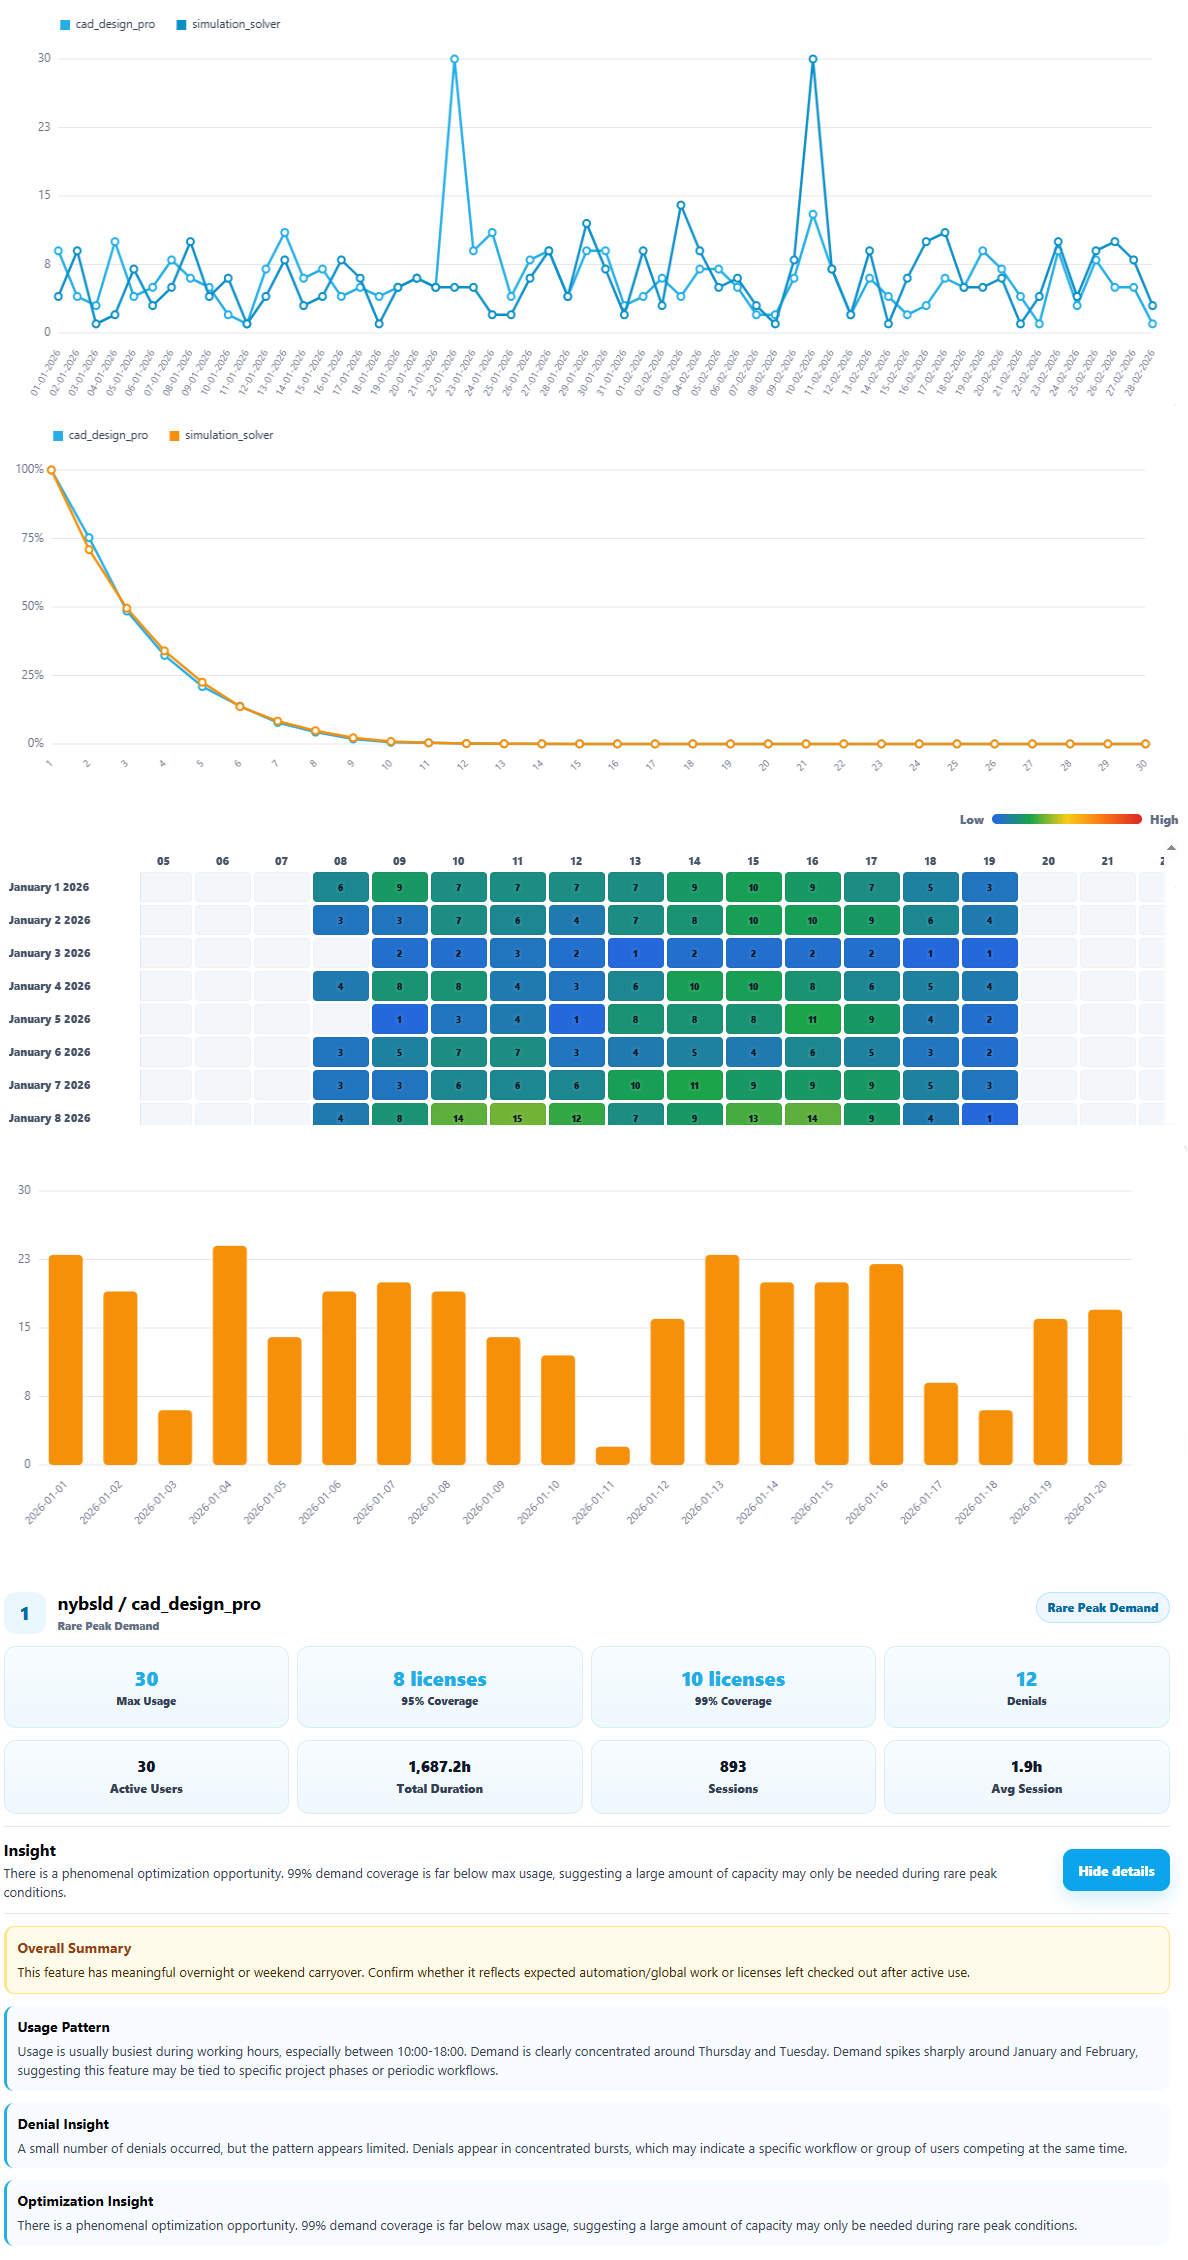Select the 22-01-2026 peak data point at 30
The image size is (1188, 2260).
pos(454,59)
